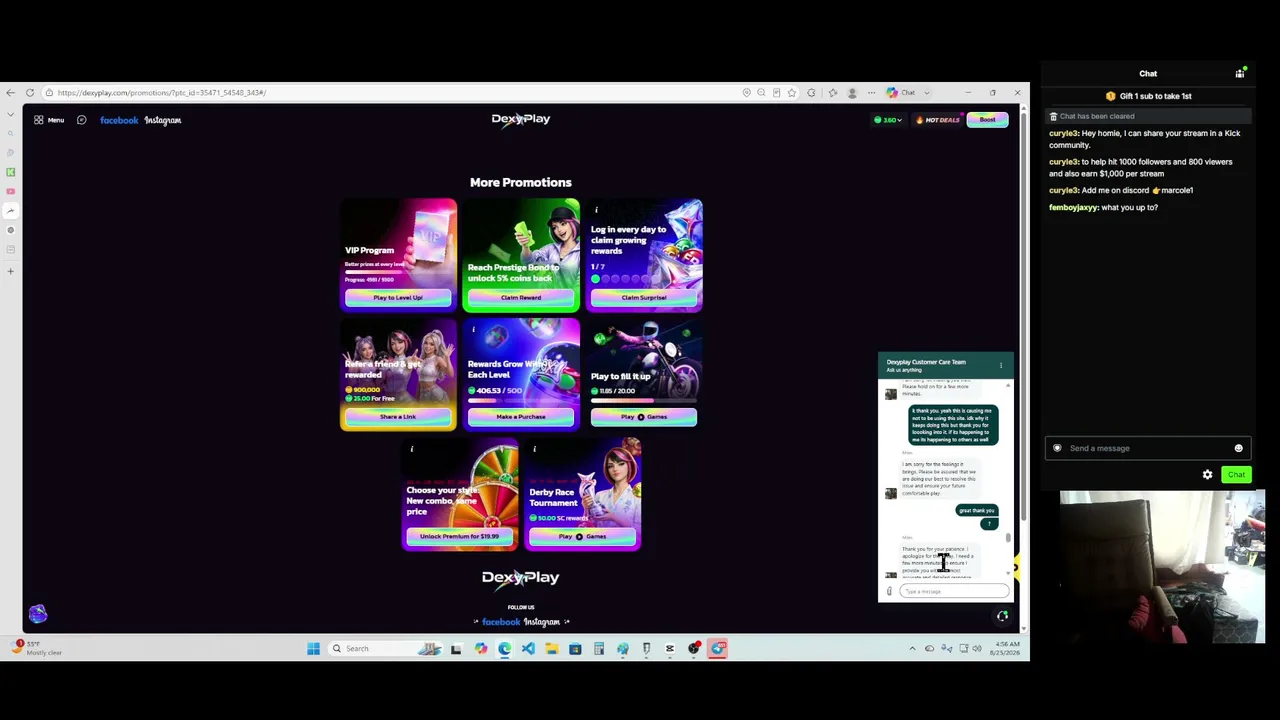Open the stream chat leaderboard icon
The height and width of the screenshot is (720, 1280).
click(1240, 73)
